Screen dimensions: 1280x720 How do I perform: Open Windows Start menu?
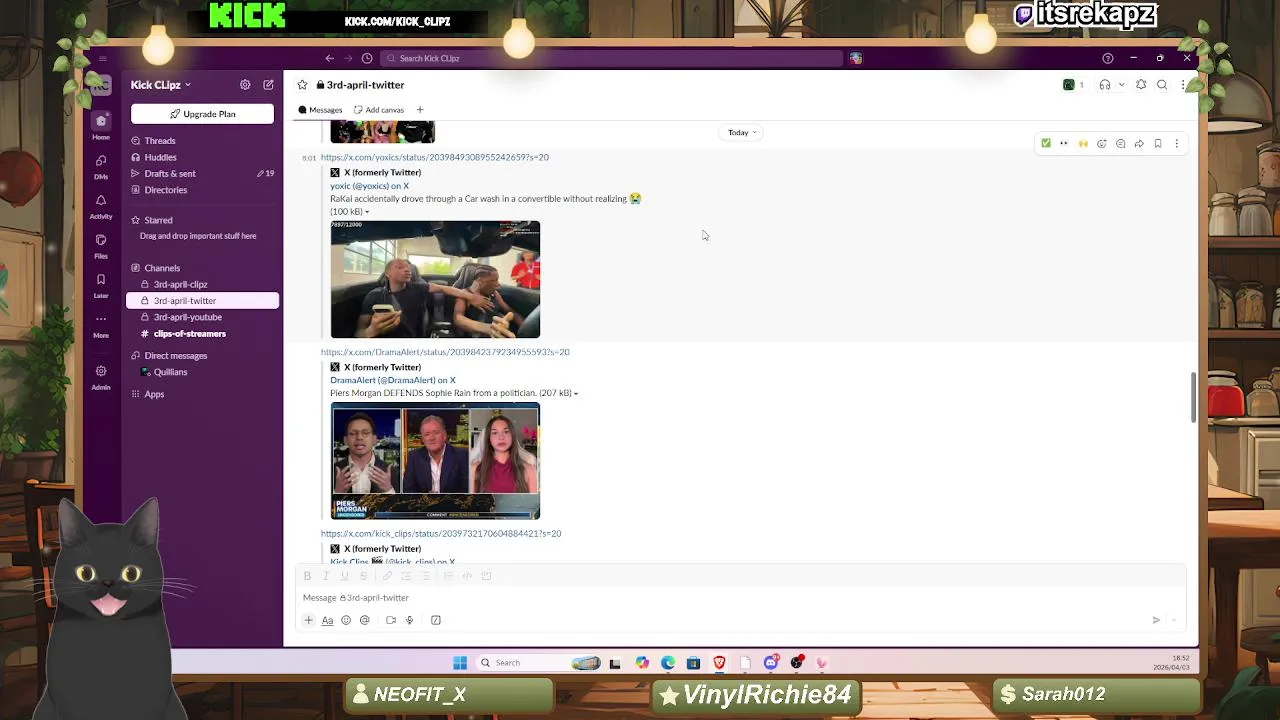460,663
